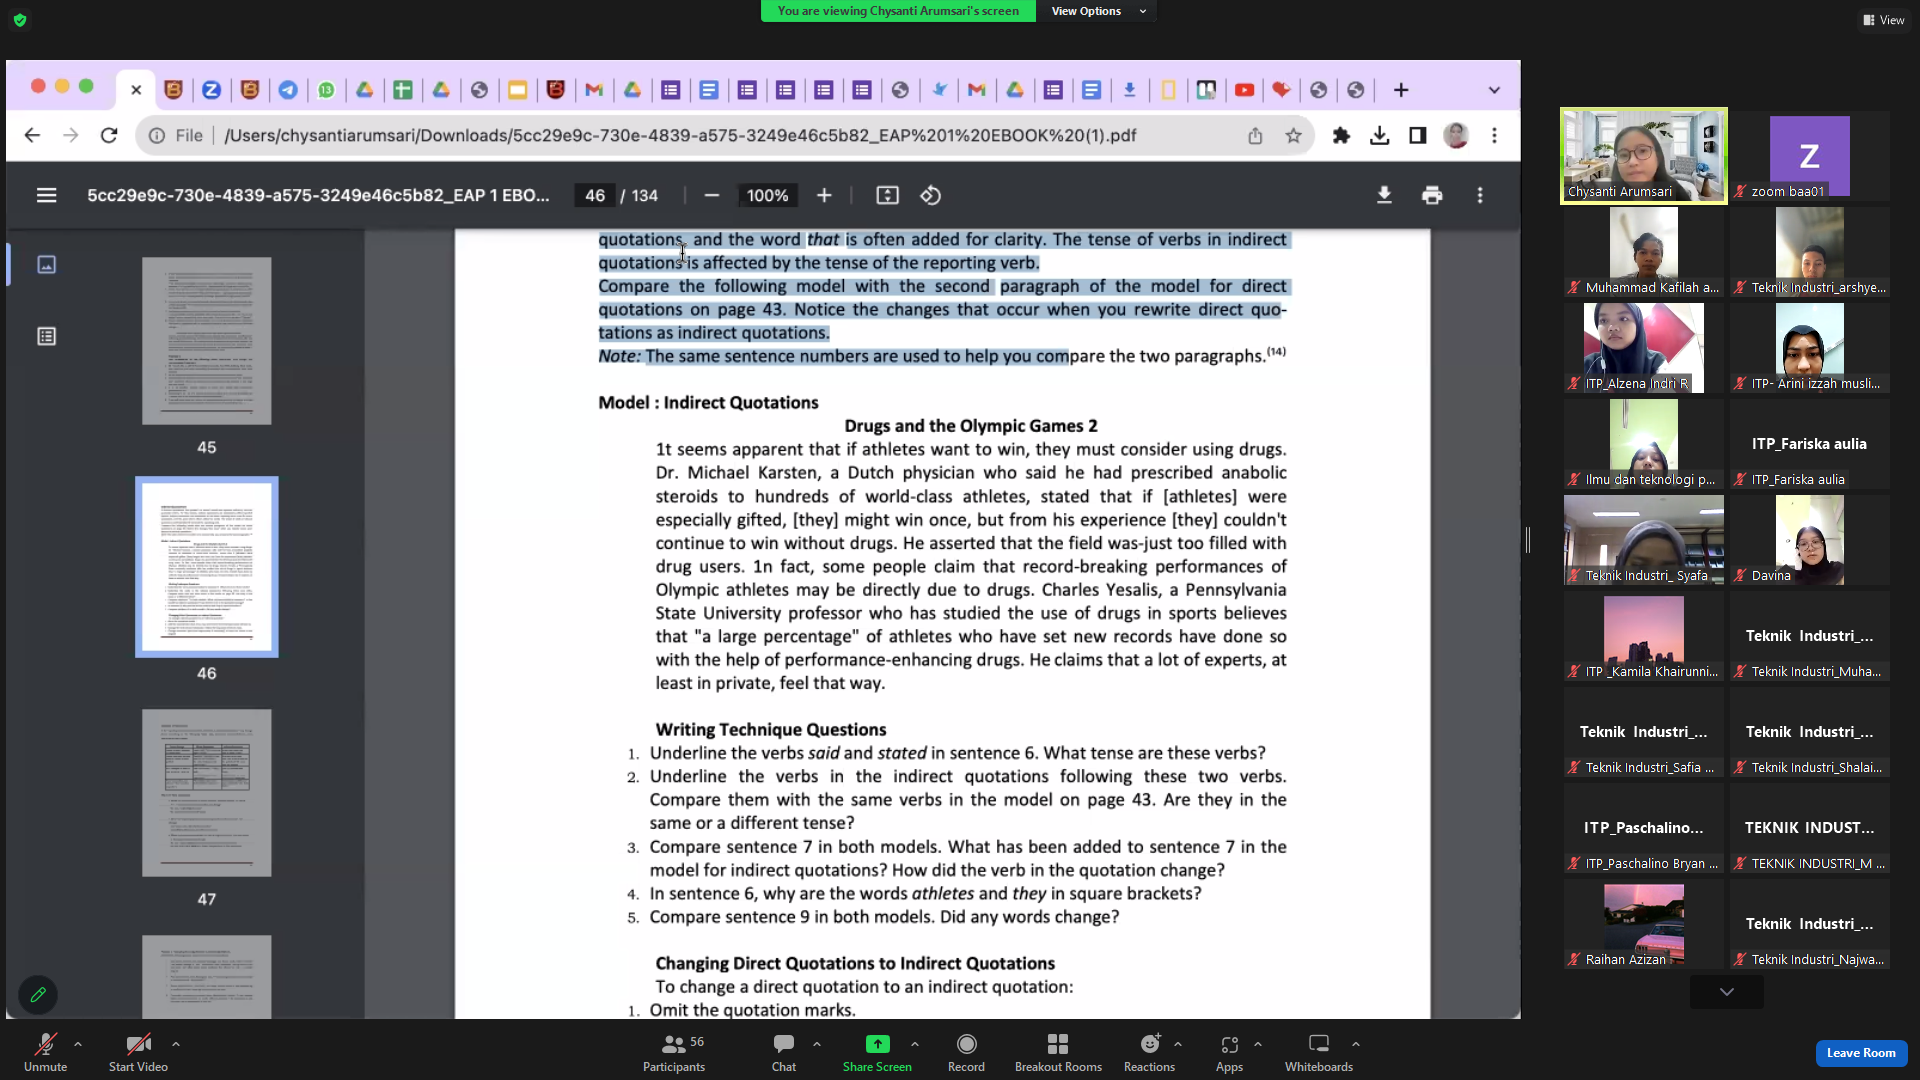Viewport: 1920px width, 1080px height.
Task: Expand video options arrow next to Start Video
Action: point(176,1044)
